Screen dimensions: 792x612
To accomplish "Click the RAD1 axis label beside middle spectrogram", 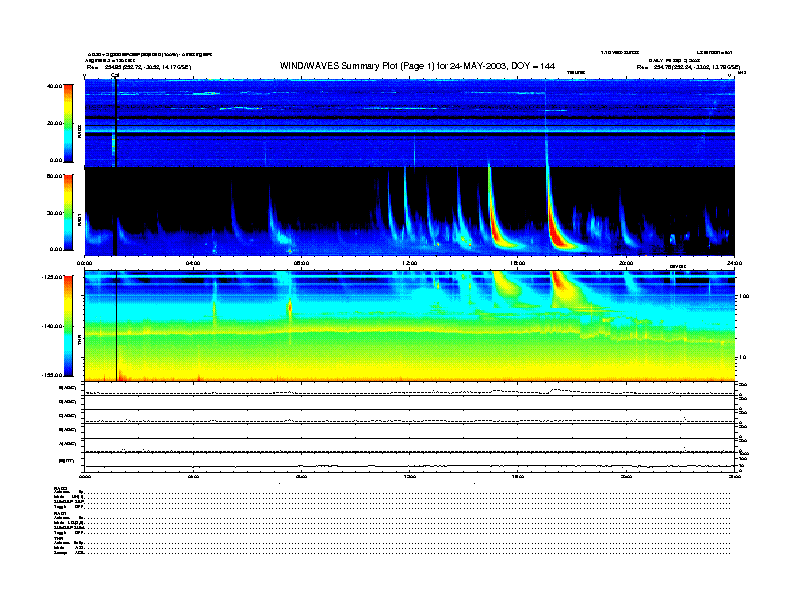I will coord(79,220).
